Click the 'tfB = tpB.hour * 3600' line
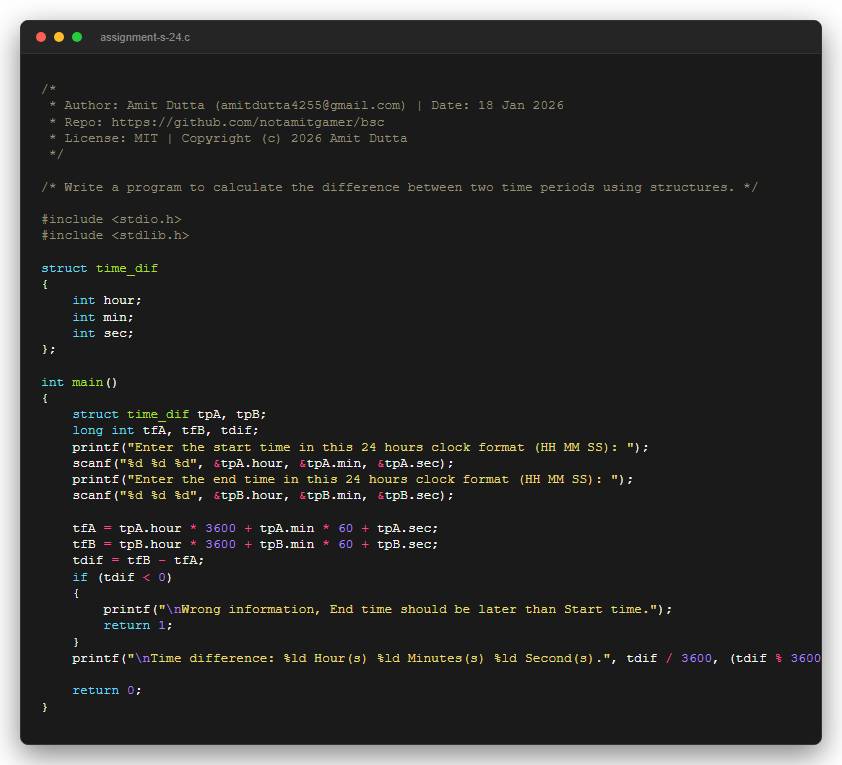The height and width of the screenshot is (765, 842). coord(255,544)
